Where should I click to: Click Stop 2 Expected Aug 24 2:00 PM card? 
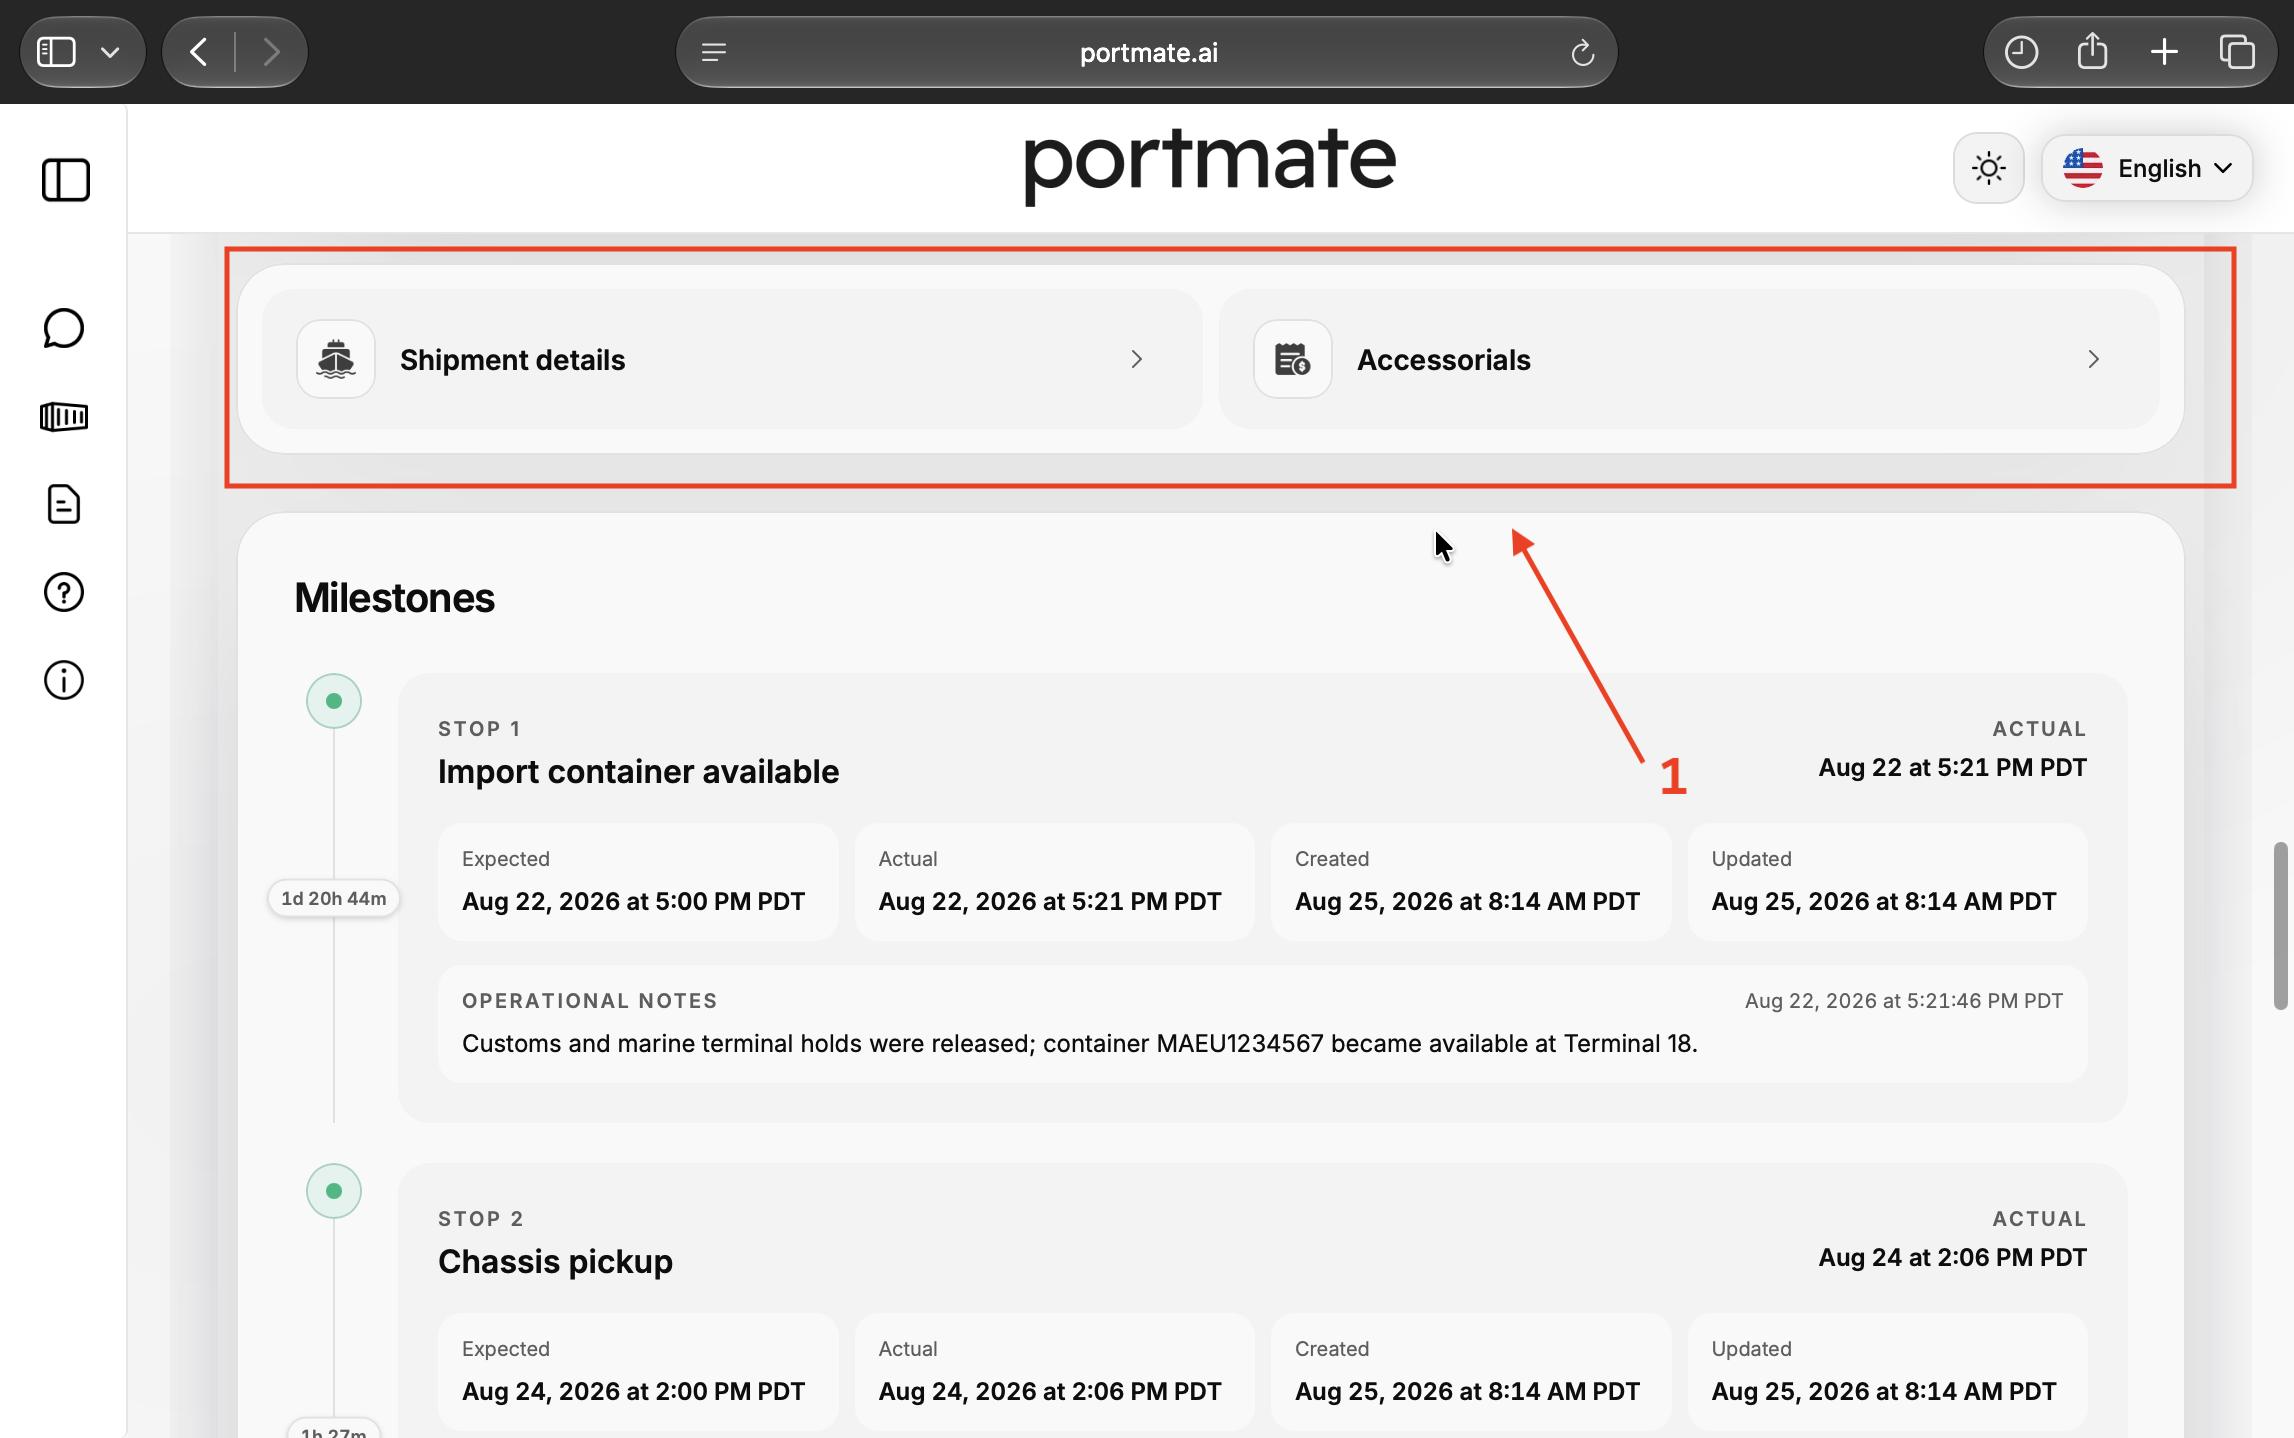pyautogui.click(x=638, y=1372)
